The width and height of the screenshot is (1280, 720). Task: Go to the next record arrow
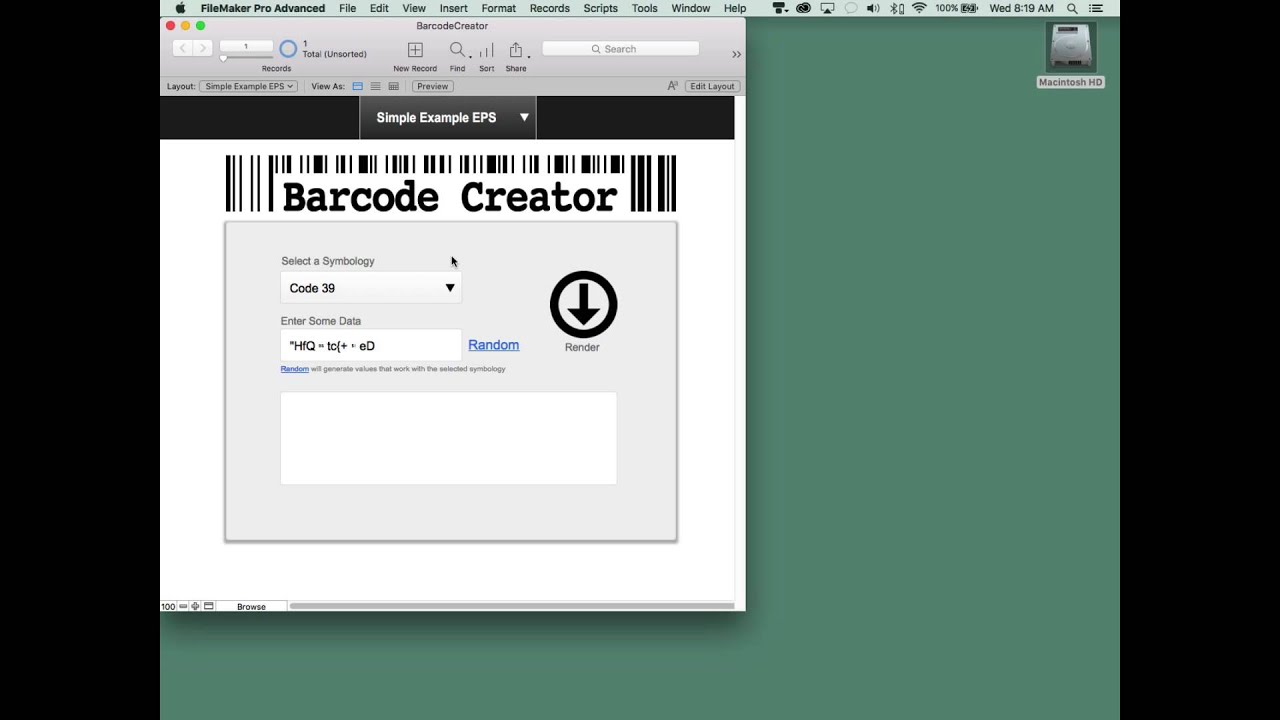(202, 48)
